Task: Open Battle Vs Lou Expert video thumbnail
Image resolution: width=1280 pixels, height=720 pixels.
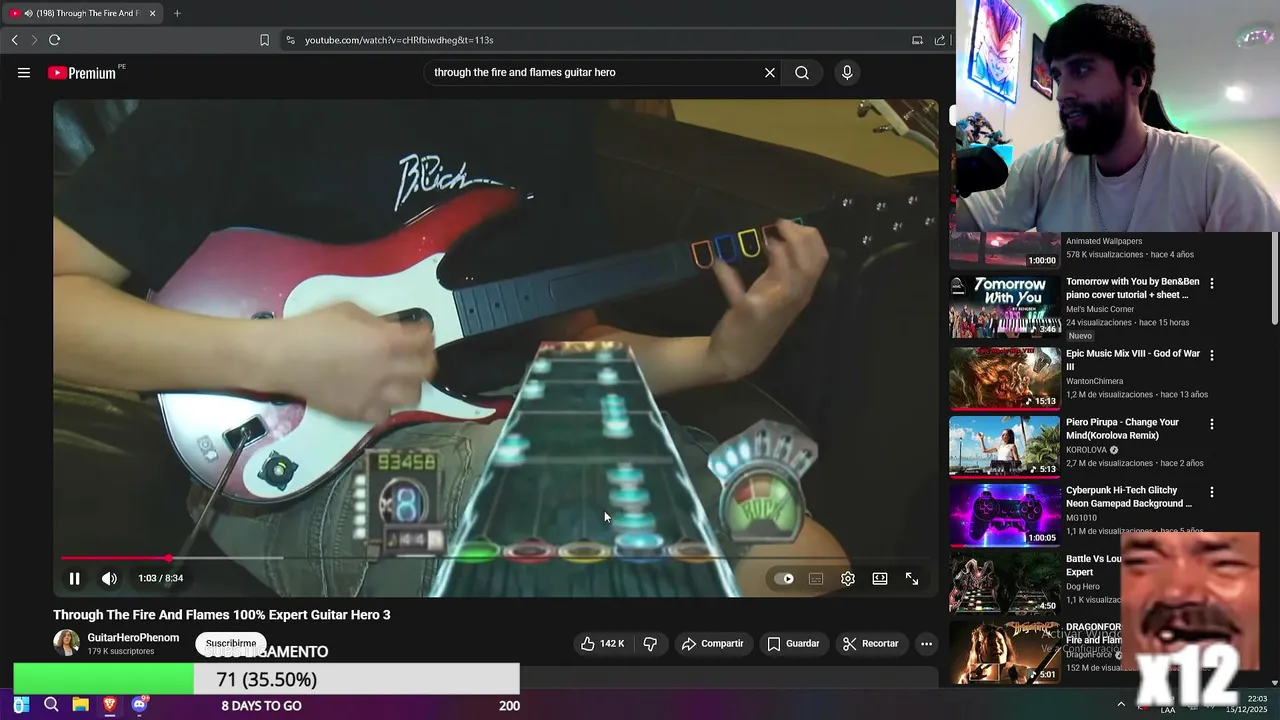Action: click(1005, 583)
